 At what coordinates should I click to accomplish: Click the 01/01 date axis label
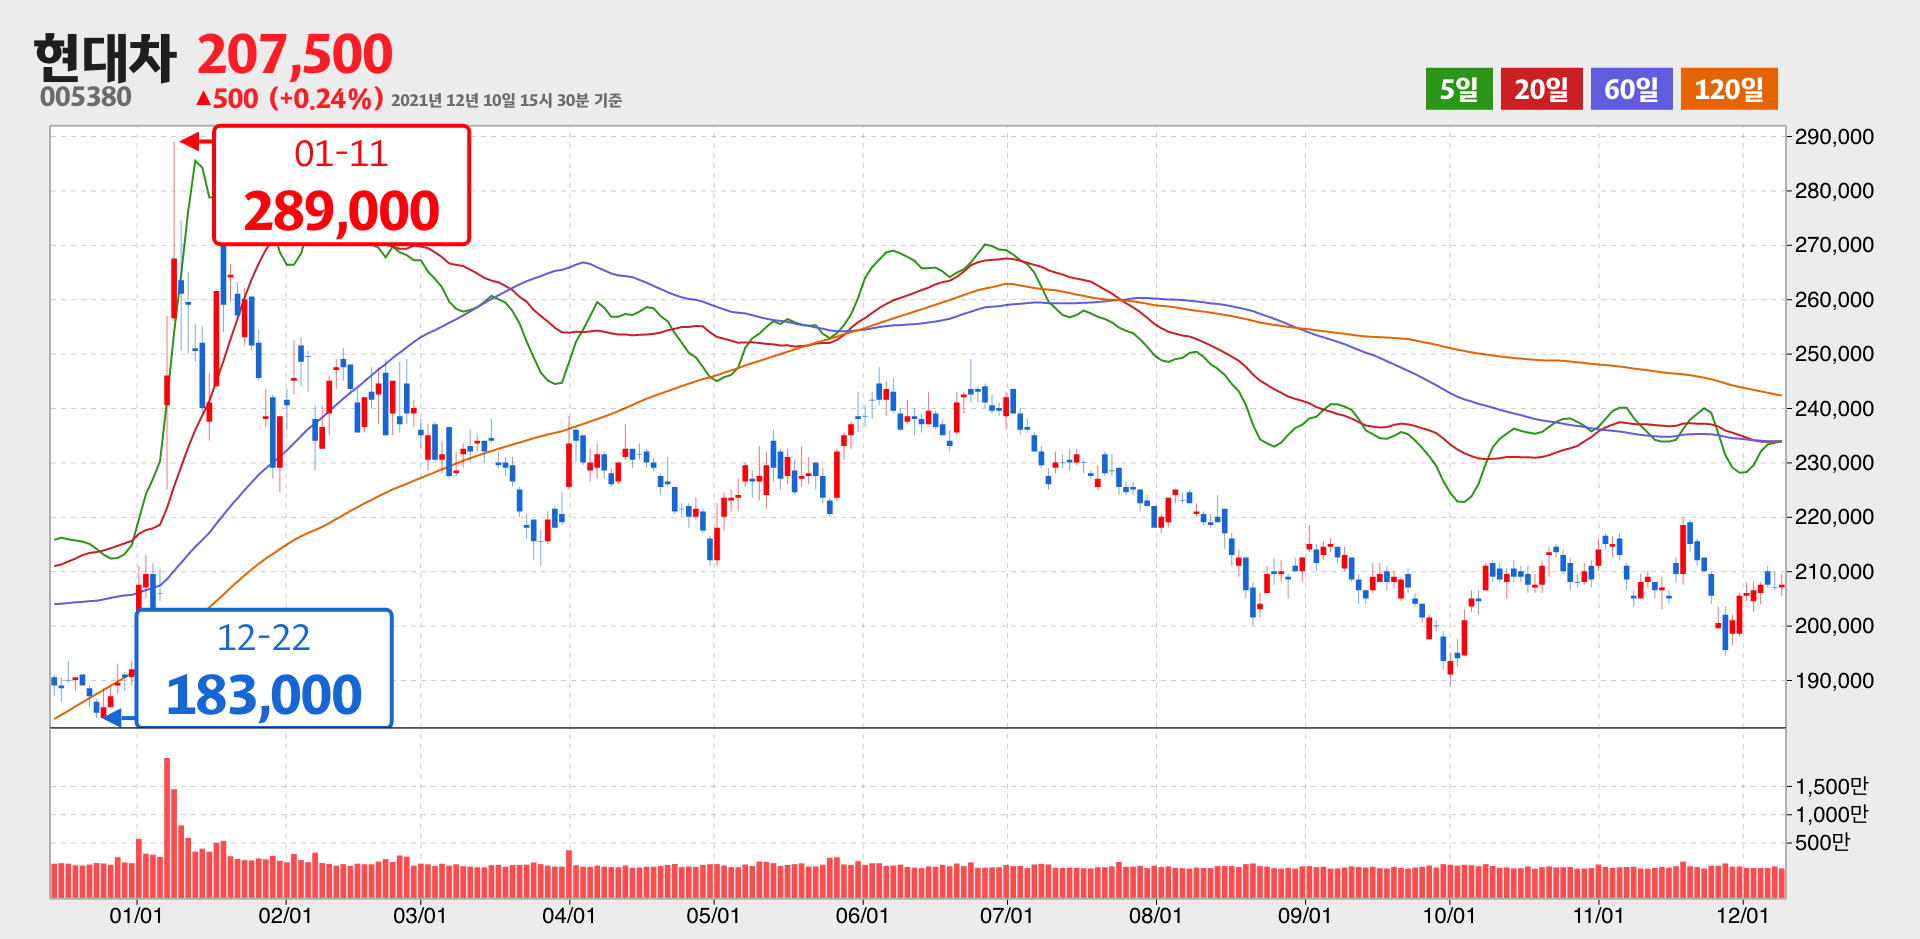pos(136,915)
